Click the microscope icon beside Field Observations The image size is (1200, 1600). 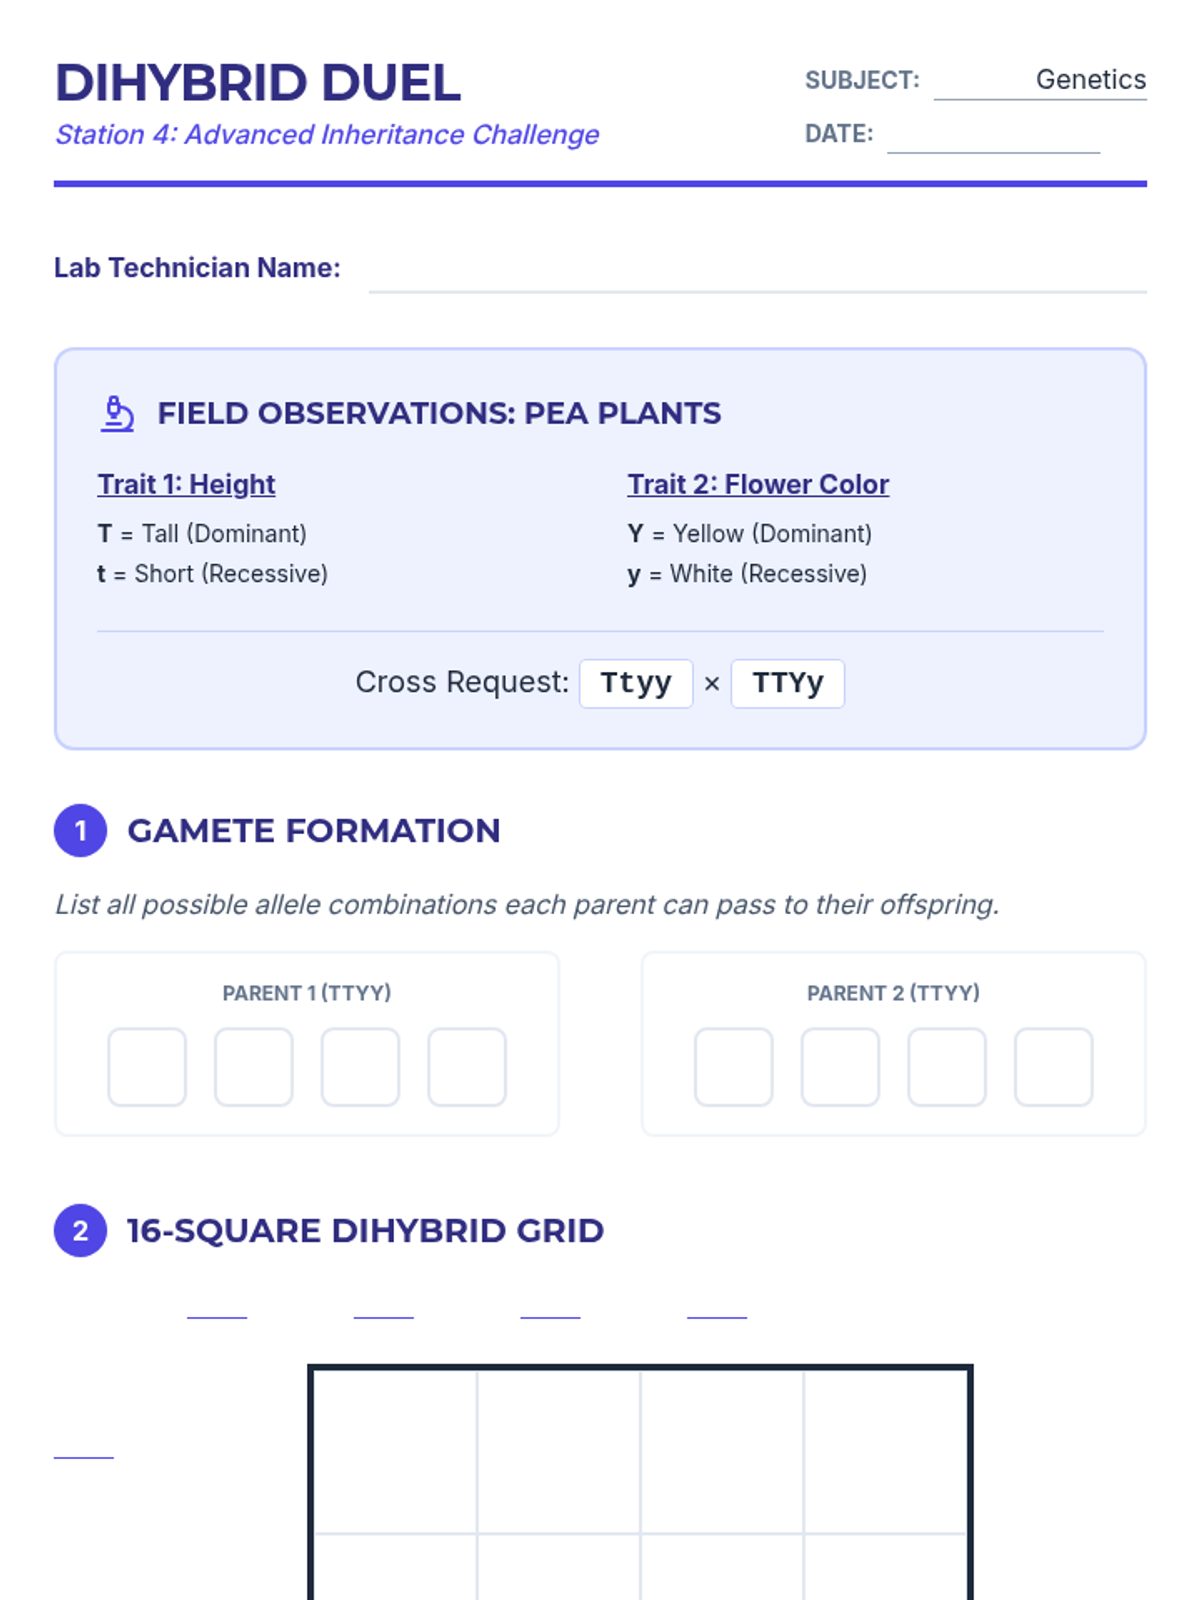tap(117, 413)
